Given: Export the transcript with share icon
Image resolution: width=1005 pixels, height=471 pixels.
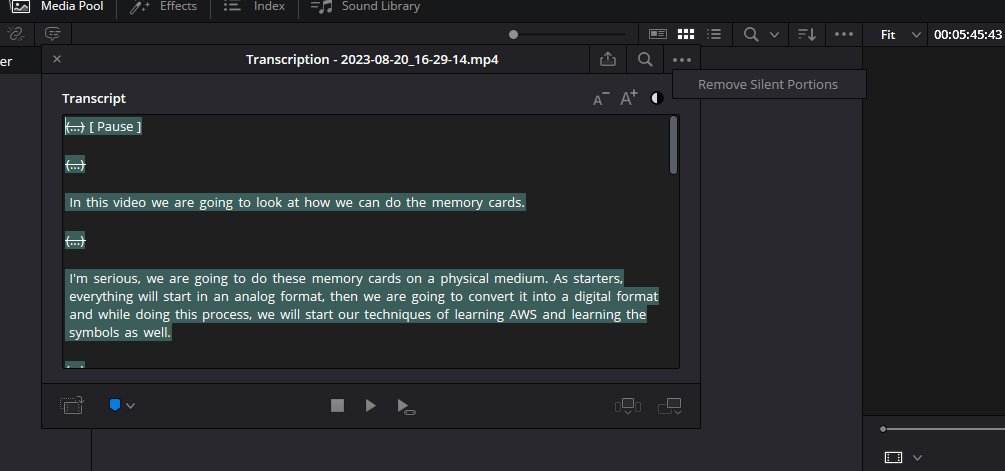Looking at the screenshot, I should coord(608,60).
